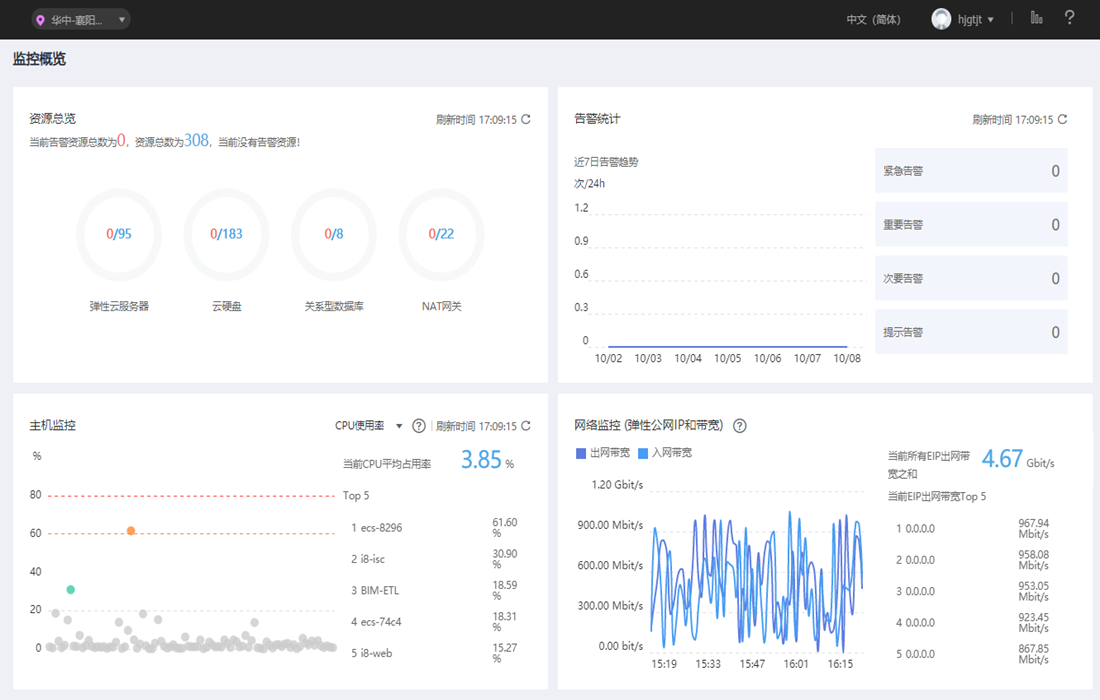
Task: Open the 紧急告警 alarm row
Action: pyautogui.click(x=971, y=170)
